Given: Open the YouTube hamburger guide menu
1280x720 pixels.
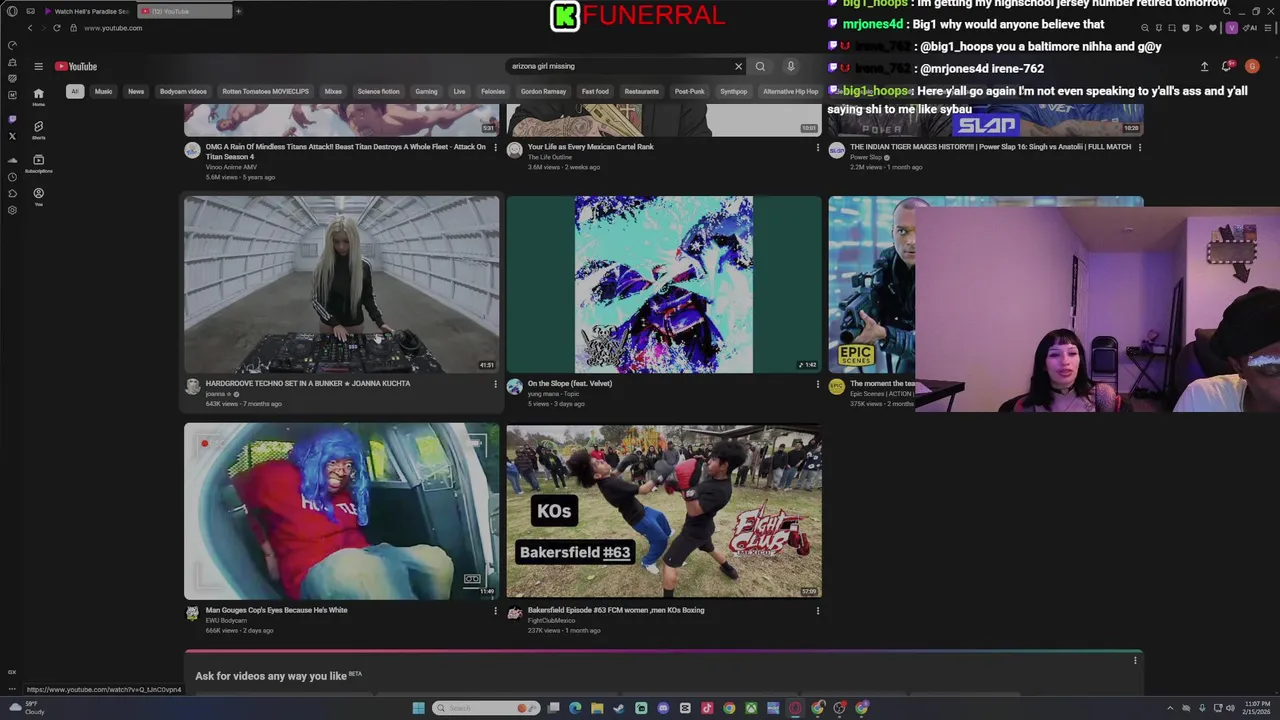Looking at the screenshot, I should pyautogui.click(x=38, y=67).
